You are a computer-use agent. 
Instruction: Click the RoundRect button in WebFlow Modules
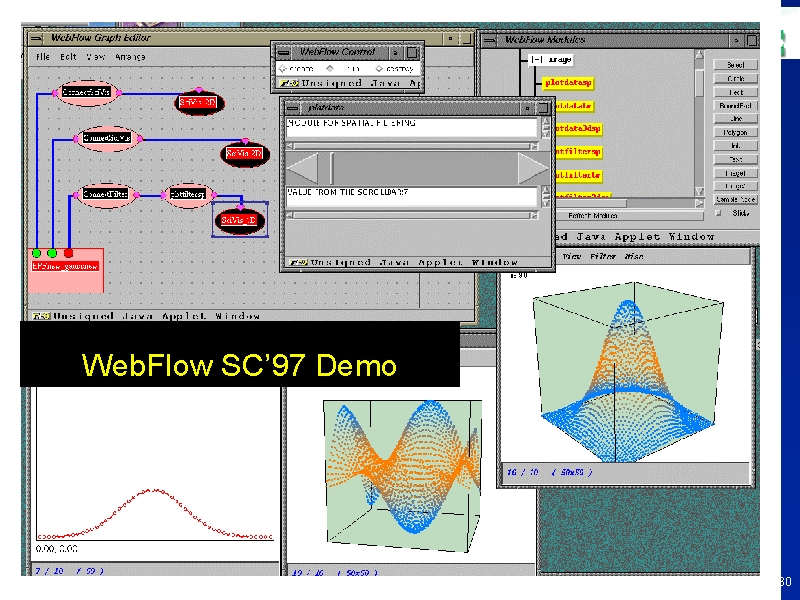(735, 106)
